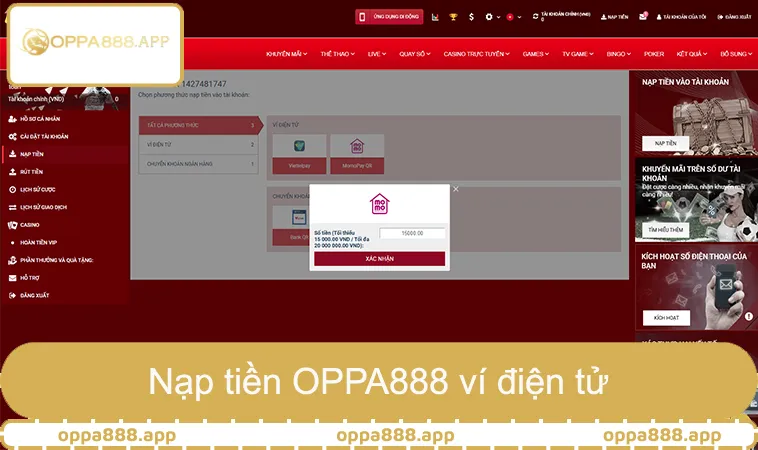Select the TẤT CẢ PHƯƠNG THỨC tab

coord(199,125)
